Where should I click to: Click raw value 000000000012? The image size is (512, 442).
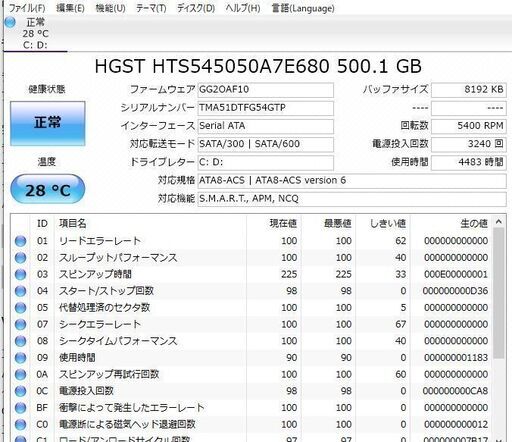pos(456,424)
